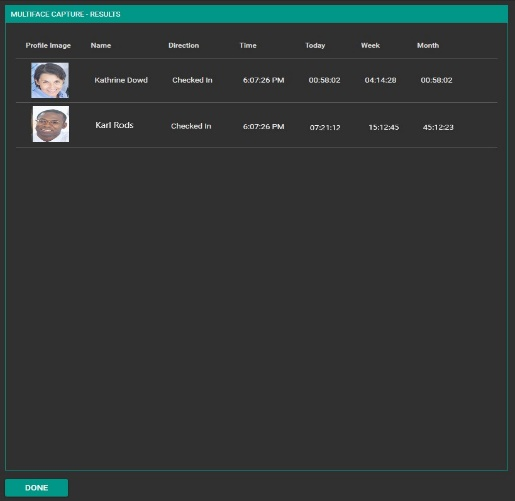Image resolution: width=515 pixels, height=501 pixels.
Task: Click Kathrine Dowd's week total 04:14:28
Action: click(380, 80)
